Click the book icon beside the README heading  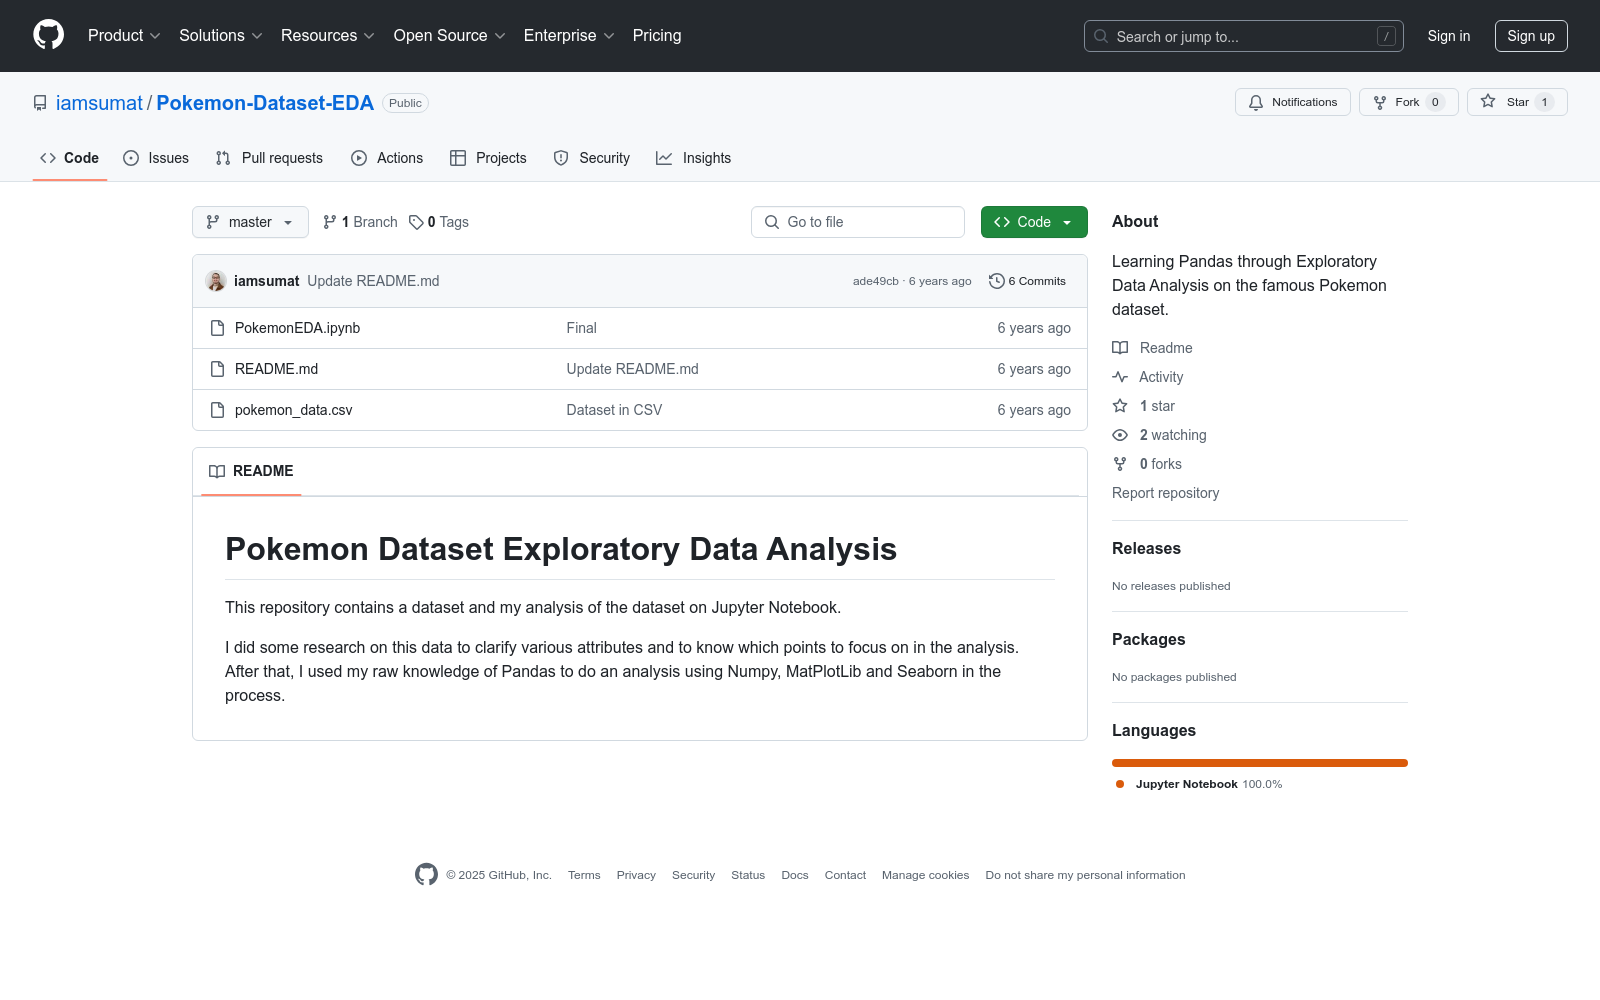tap(217, 471)
